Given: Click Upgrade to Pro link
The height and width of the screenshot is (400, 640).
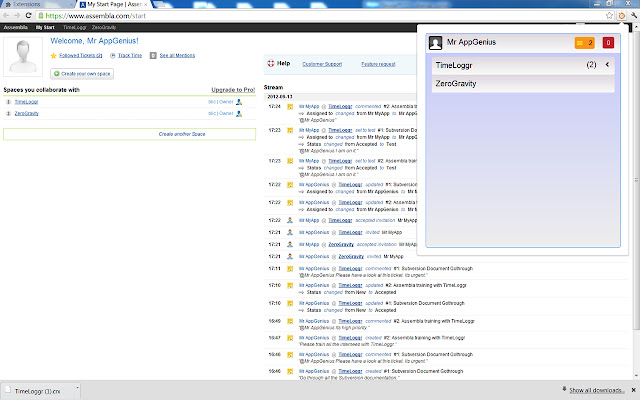Looking at the screenshot, I should tap(233, 90).
